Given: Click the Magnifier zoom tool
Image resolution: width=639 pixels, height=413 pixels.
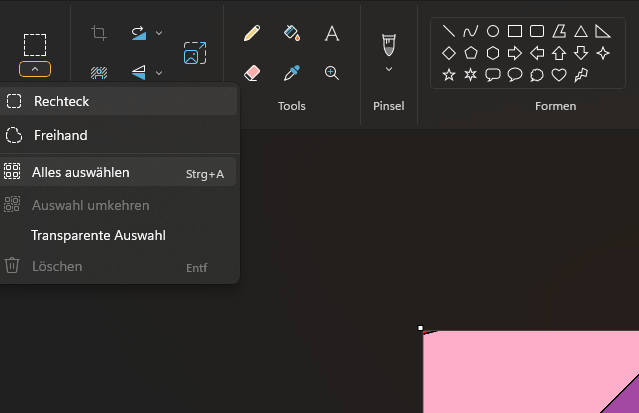Looking at the screenshot, I should pyautogui.click(x=332, y=73).
